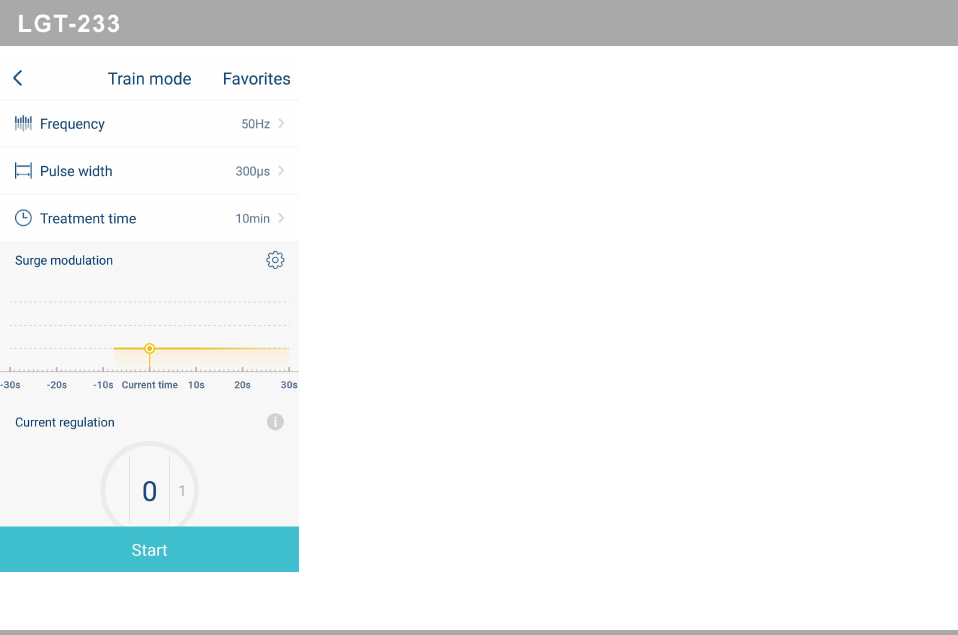Click the 10min value
The image size is (958, 635).
[x=252, y=219]
